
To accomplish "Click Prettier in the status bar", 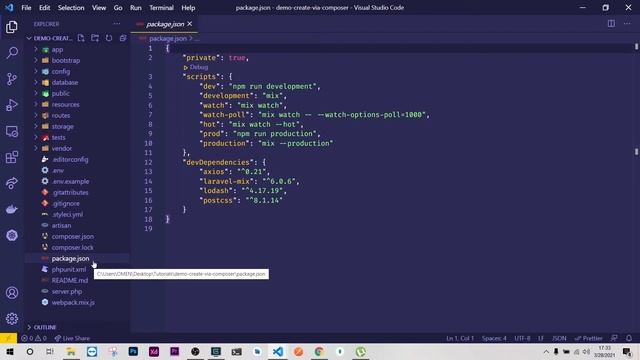I will (x=588, y=338).
